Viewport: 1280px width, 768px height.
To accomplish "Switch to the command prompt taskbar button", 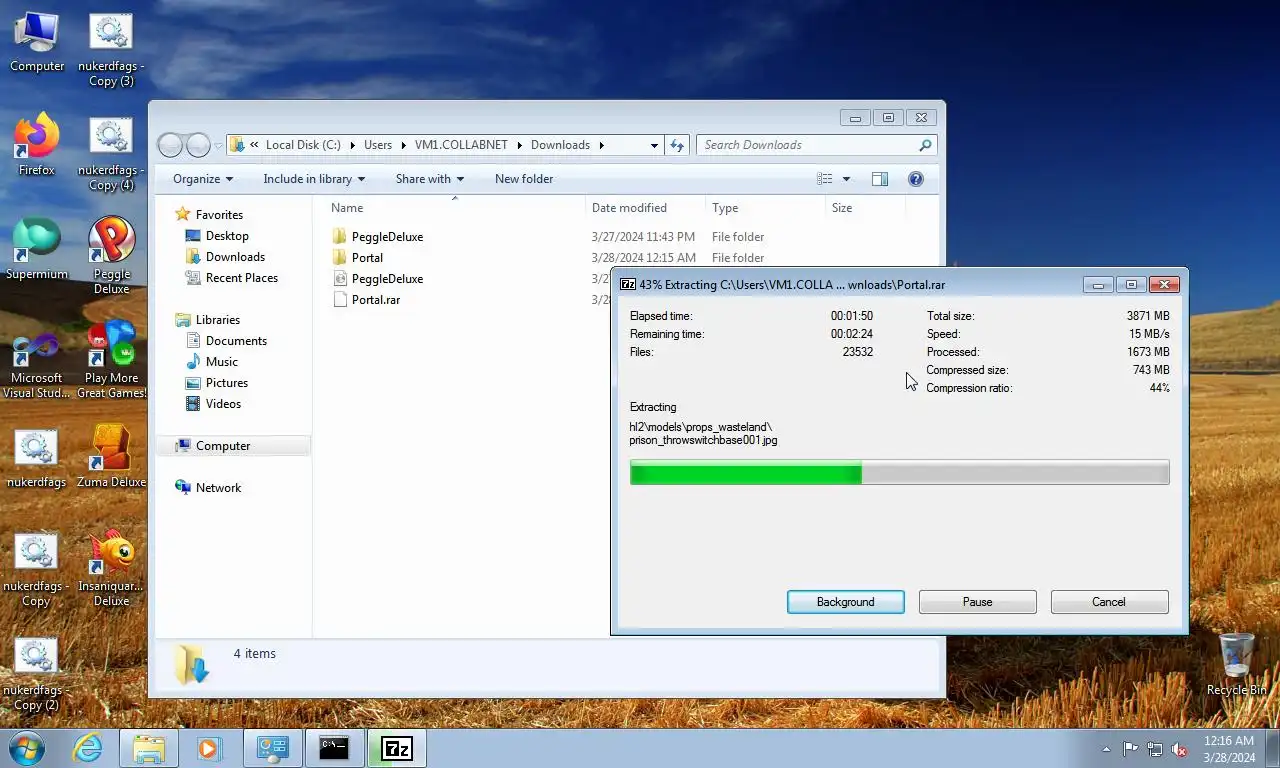I will [x=334, y=748].
